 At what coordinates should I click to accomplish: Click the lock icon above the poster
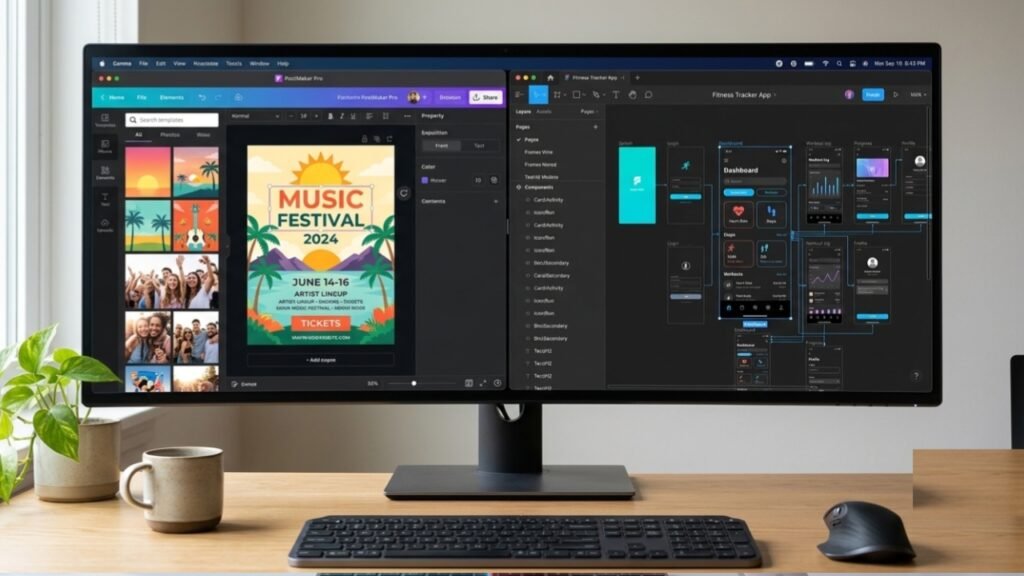tap(364, 138)
